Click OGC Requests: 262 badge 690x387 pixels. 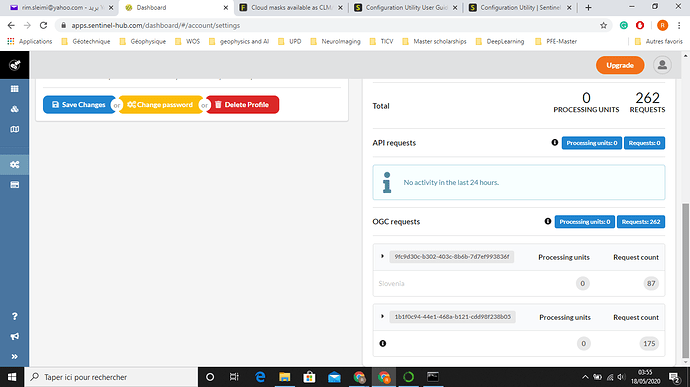641,222
